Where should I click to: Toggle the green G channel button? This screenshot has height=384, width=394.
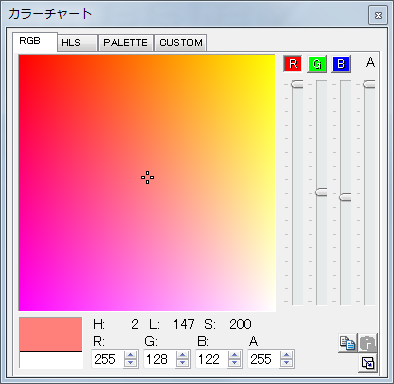(317, 64)
